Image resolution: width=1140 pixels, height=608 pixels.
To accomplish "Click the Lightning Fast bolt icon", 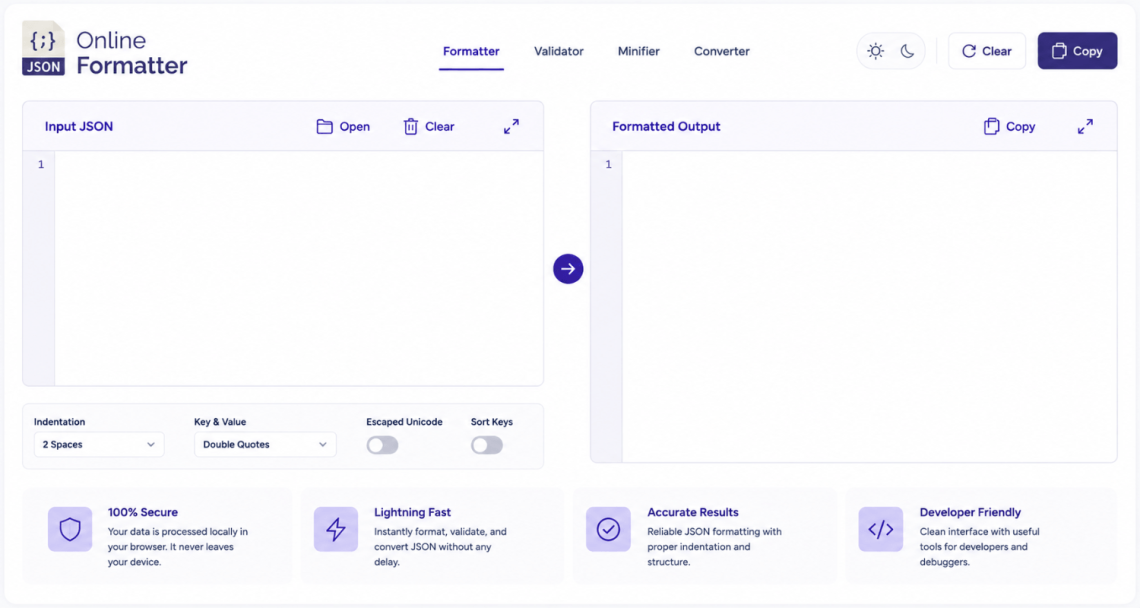I will (x=336, y=529).
